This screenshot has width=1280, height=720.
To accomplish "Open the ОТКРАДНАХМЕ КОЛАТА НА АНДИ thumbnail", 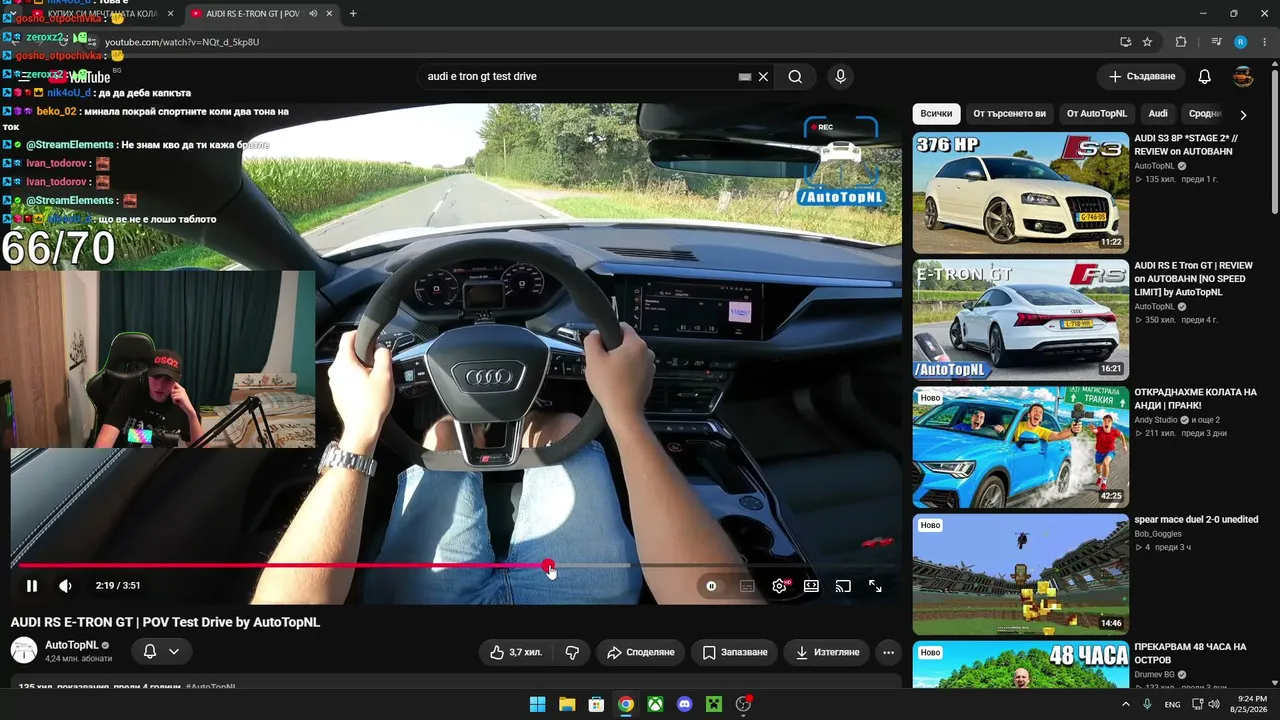I will tap(1021, 447).
